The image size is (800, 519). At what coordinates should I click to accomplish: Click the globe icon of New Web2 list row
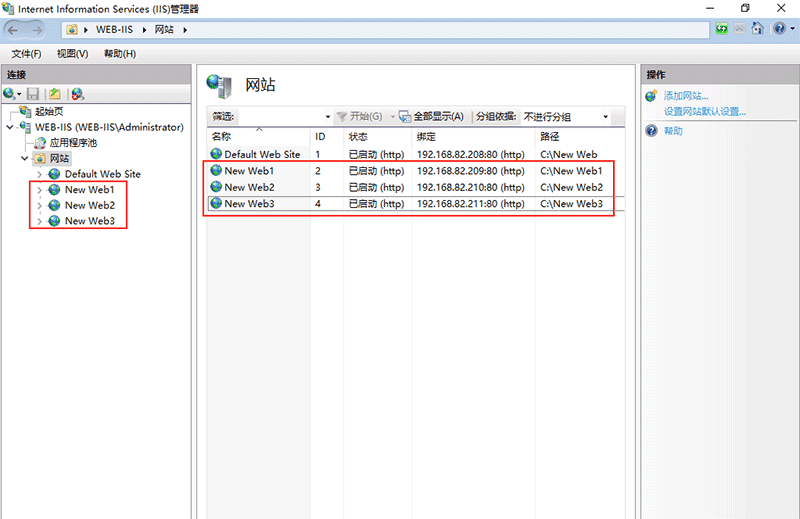click(216, 187)
